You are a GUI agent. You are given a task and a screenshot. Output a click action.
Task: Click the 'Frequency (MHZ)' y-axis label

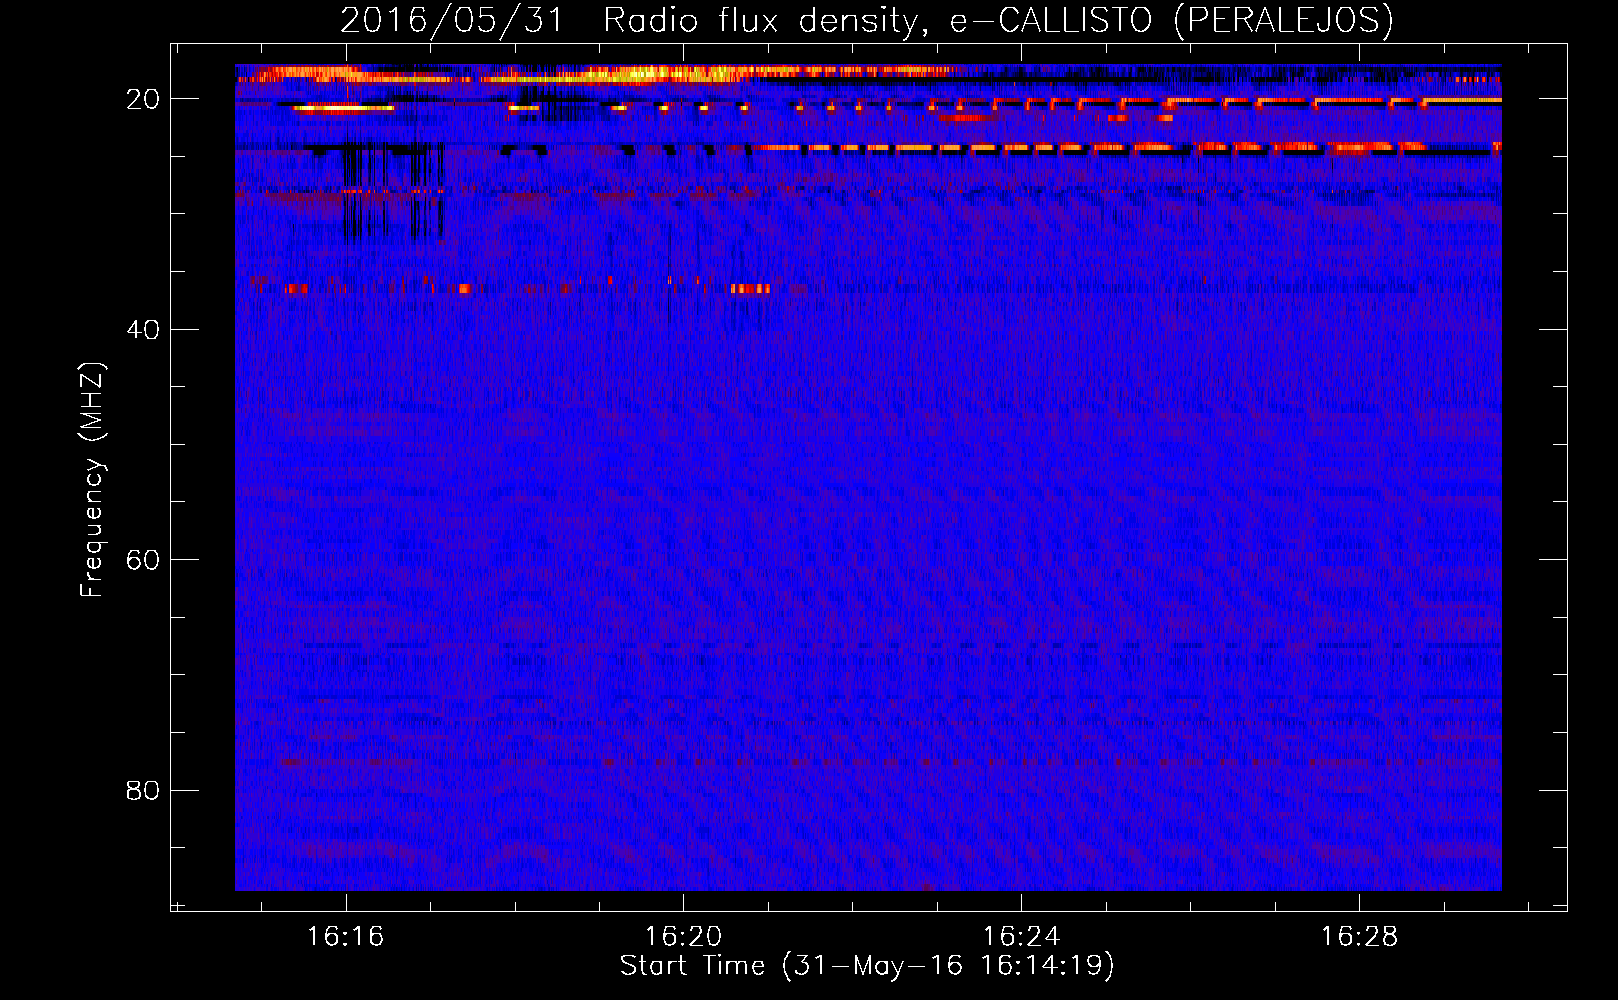point(92,480)
